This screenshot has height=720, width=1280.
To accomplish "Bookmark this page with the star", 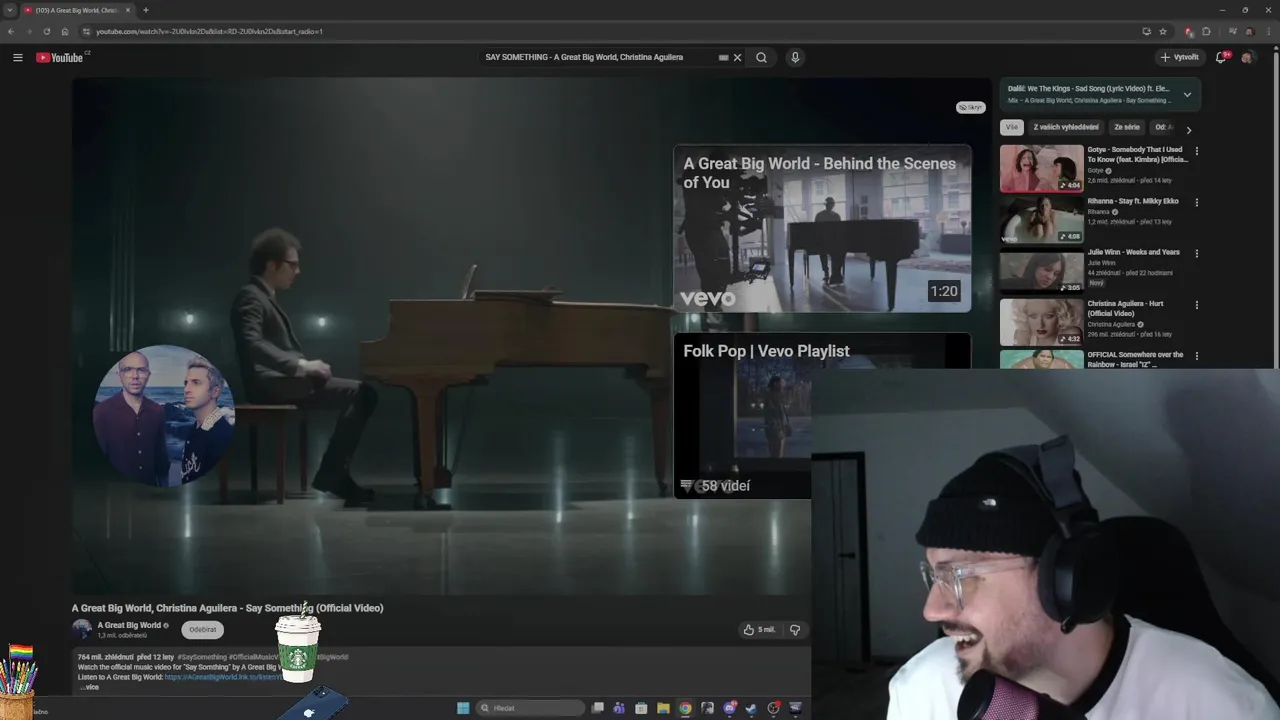I will pyautogui.click(x=1163, y=31).
